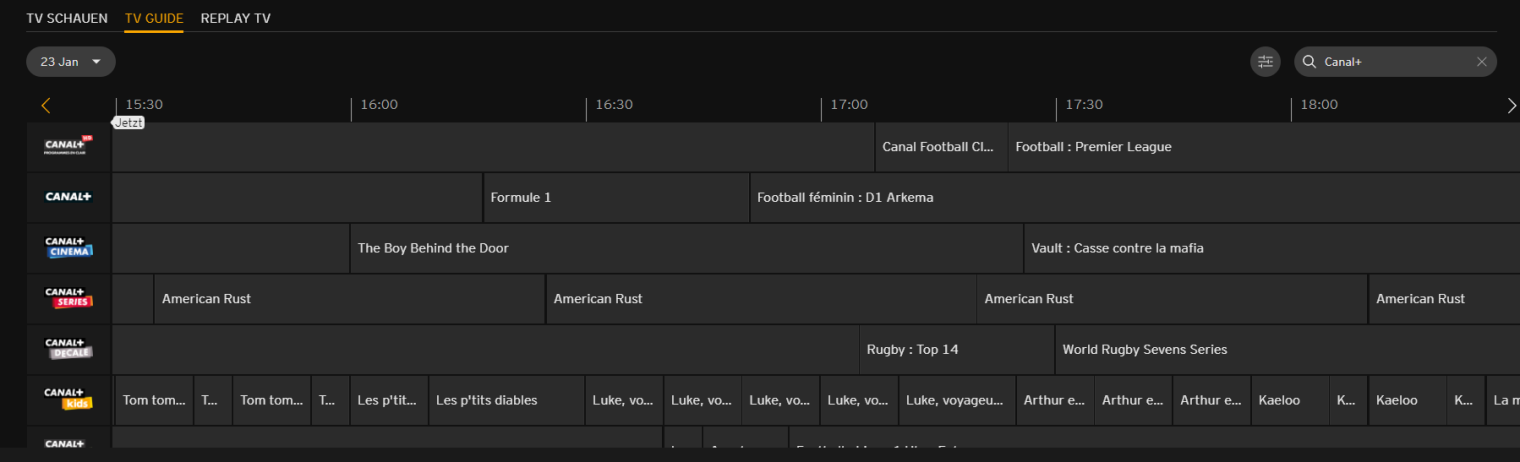
Task: Open the TV GUIDE tab
Action: [x=154, y=18]
